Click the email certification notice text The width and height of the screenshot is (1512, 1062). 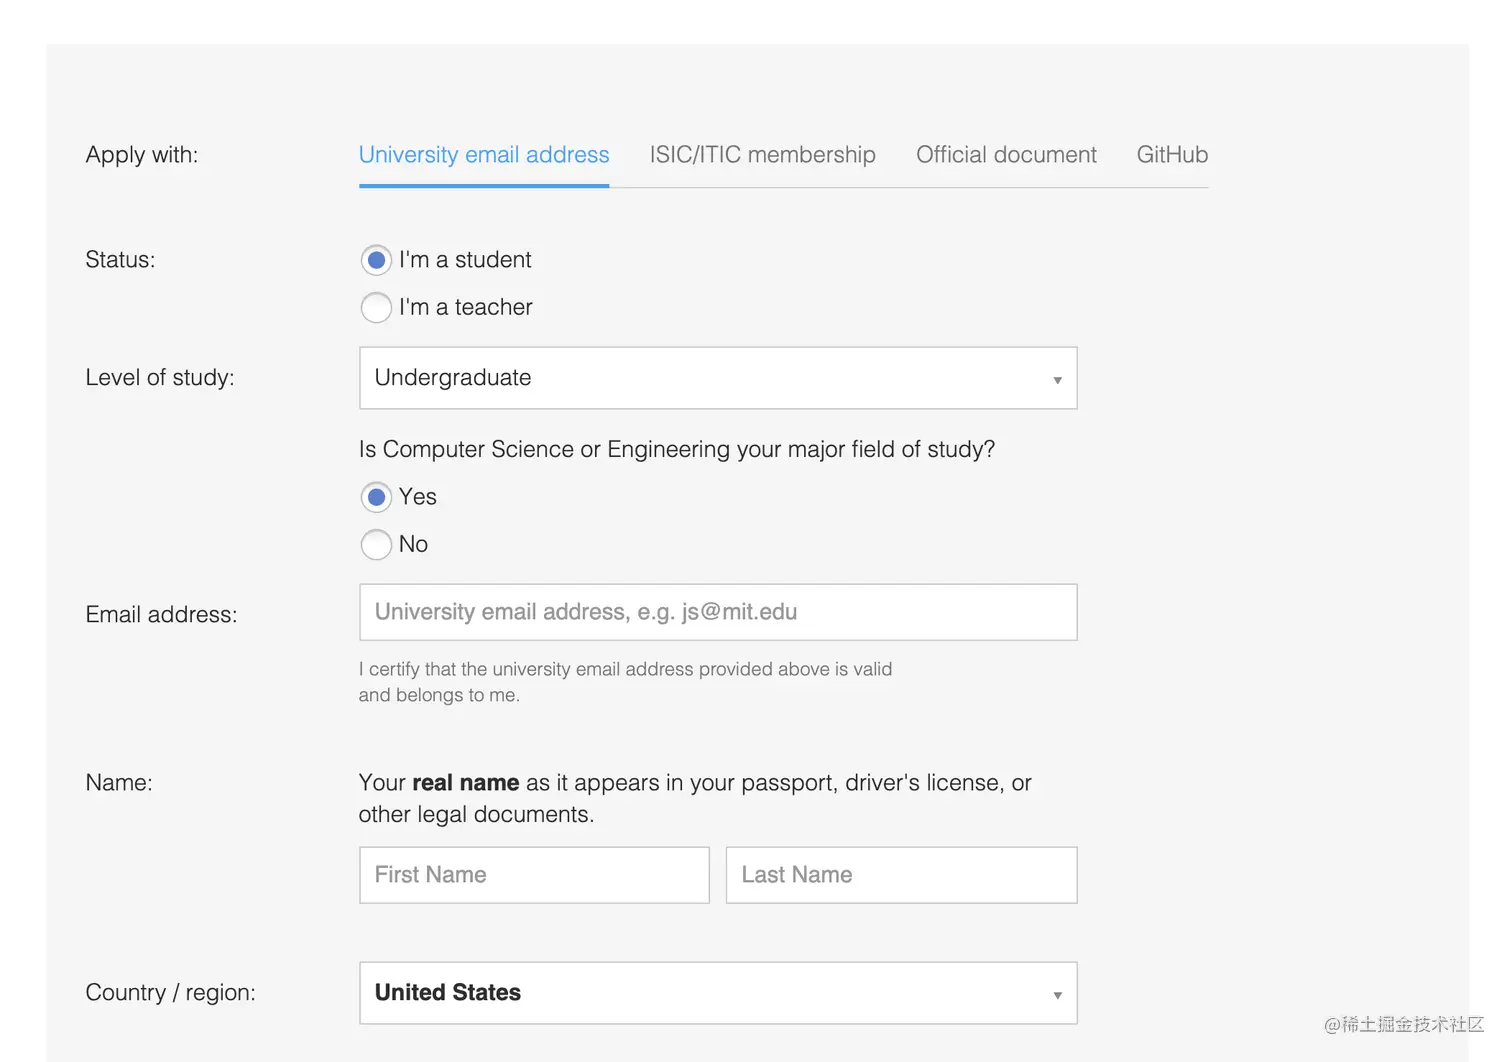(625, 682)
